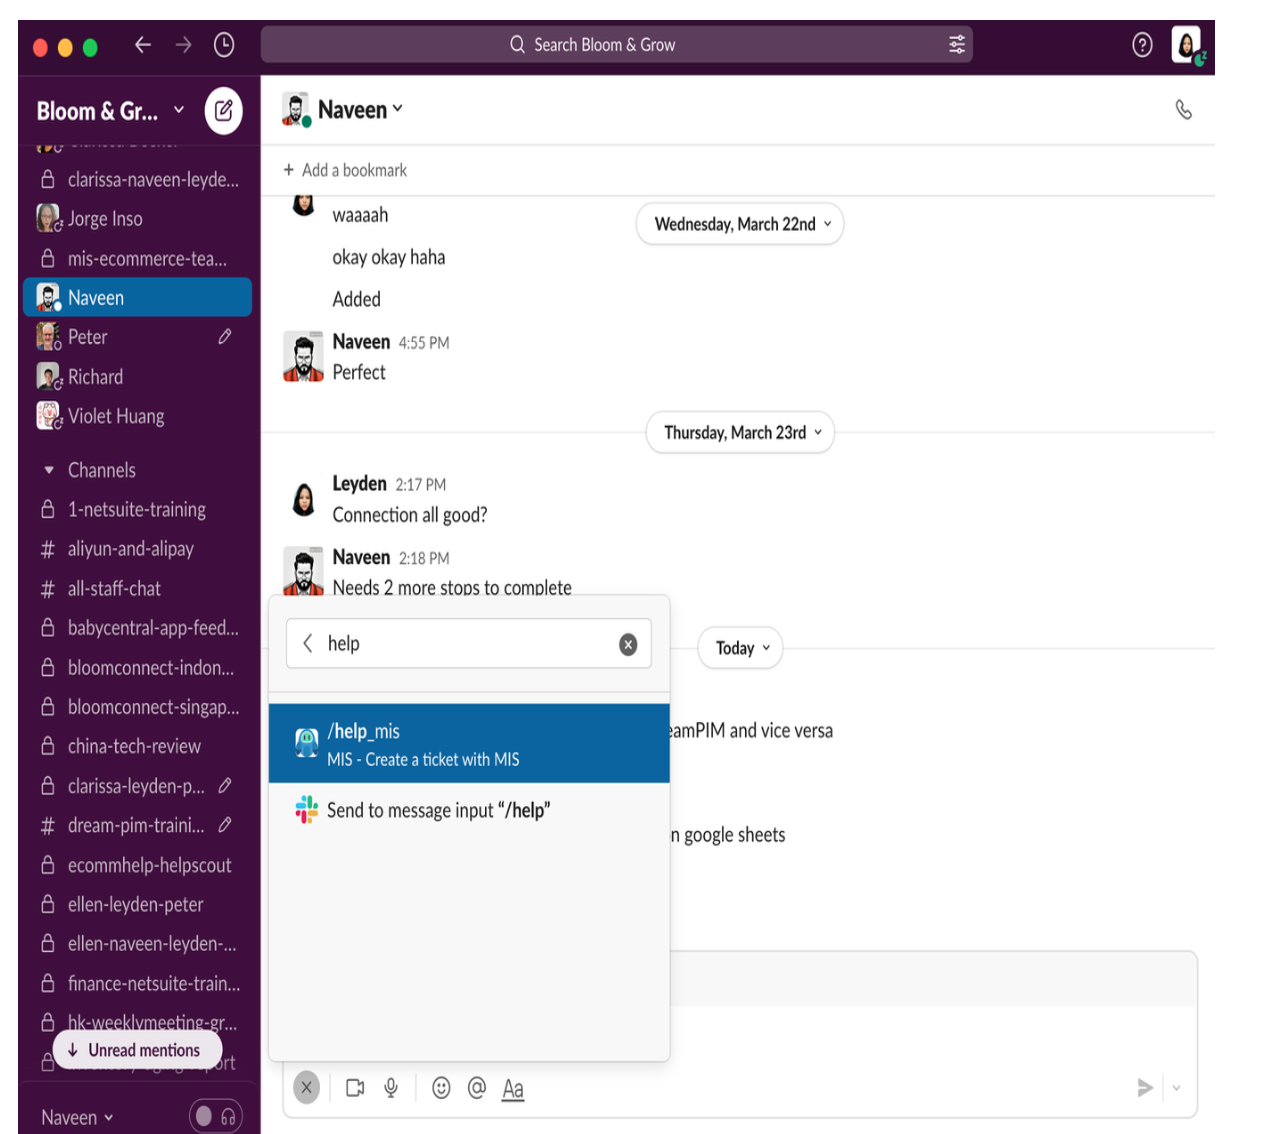
Task: Open Naveen's profile from the 4:55 PM message
Action: pos(361,342)
